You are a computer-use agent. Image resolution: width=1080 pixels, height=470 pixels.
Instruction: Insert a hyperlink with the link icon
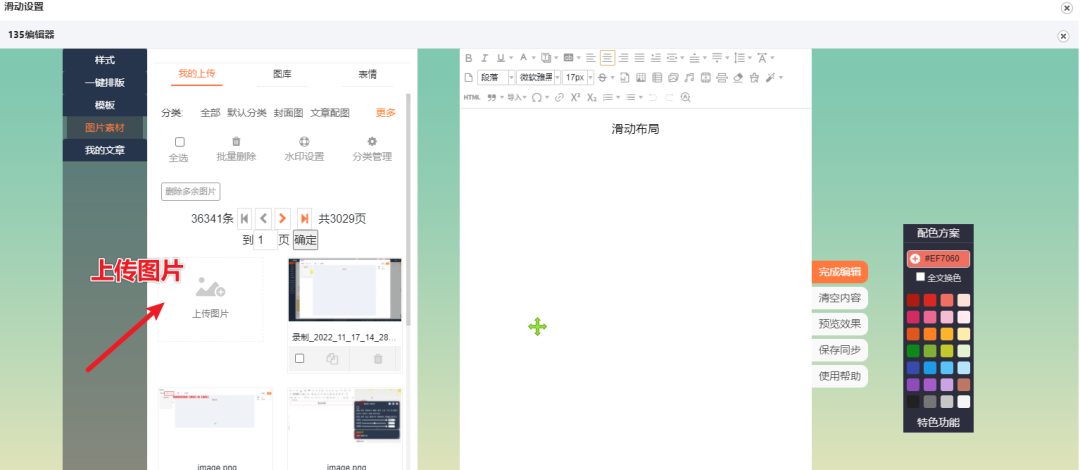[559, 97]
